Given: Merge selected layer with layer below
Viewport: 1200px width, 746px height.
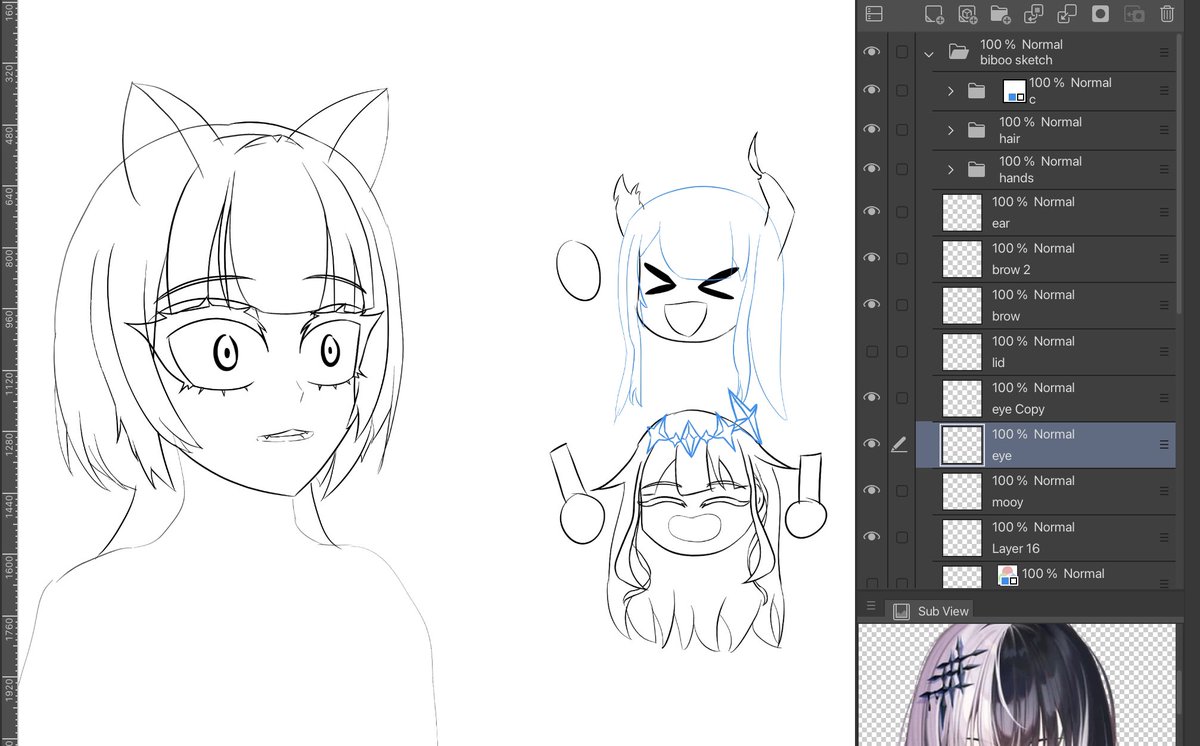Looking at the screenshot, I should (1067, 14).
